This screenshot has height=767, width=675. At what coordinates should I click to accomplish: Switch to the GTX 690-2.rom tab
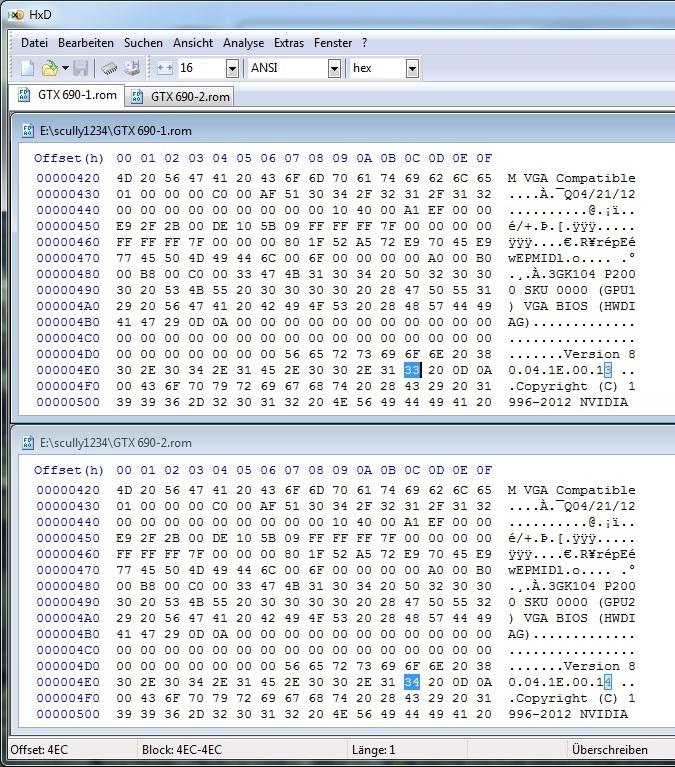180,96
